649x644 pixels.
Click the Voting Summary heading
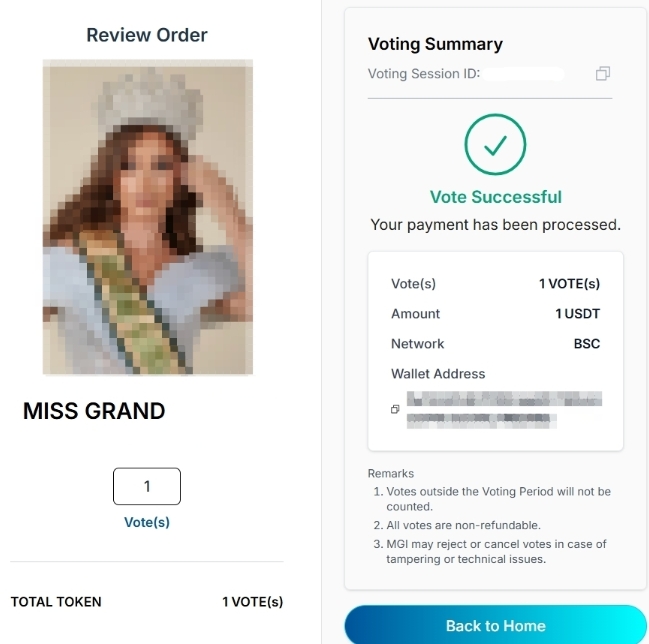(x=435, y=44)
